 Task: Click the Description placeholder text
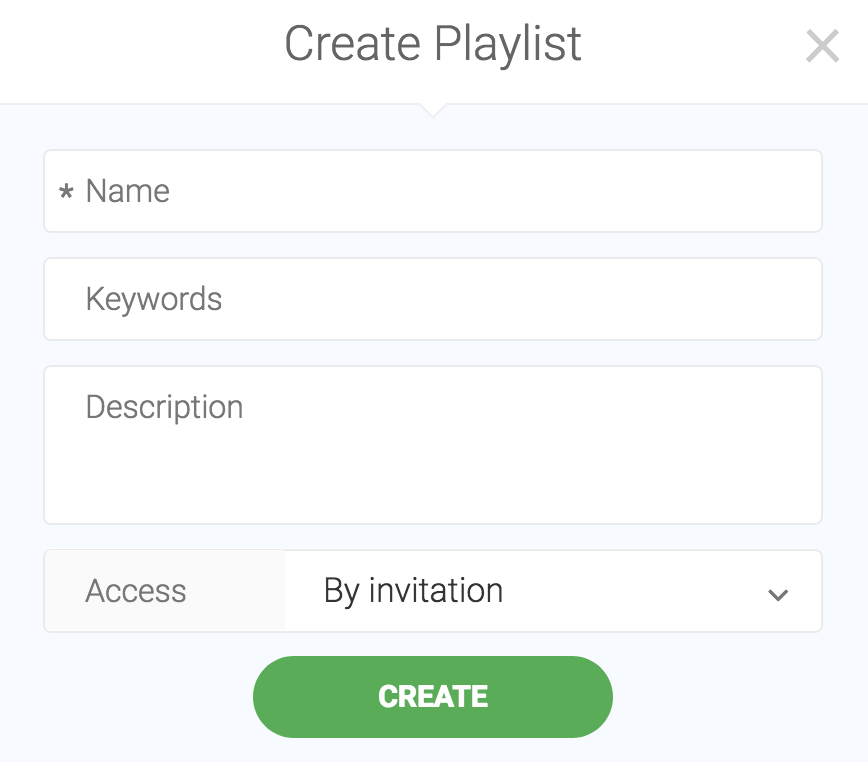pos(164,407)
